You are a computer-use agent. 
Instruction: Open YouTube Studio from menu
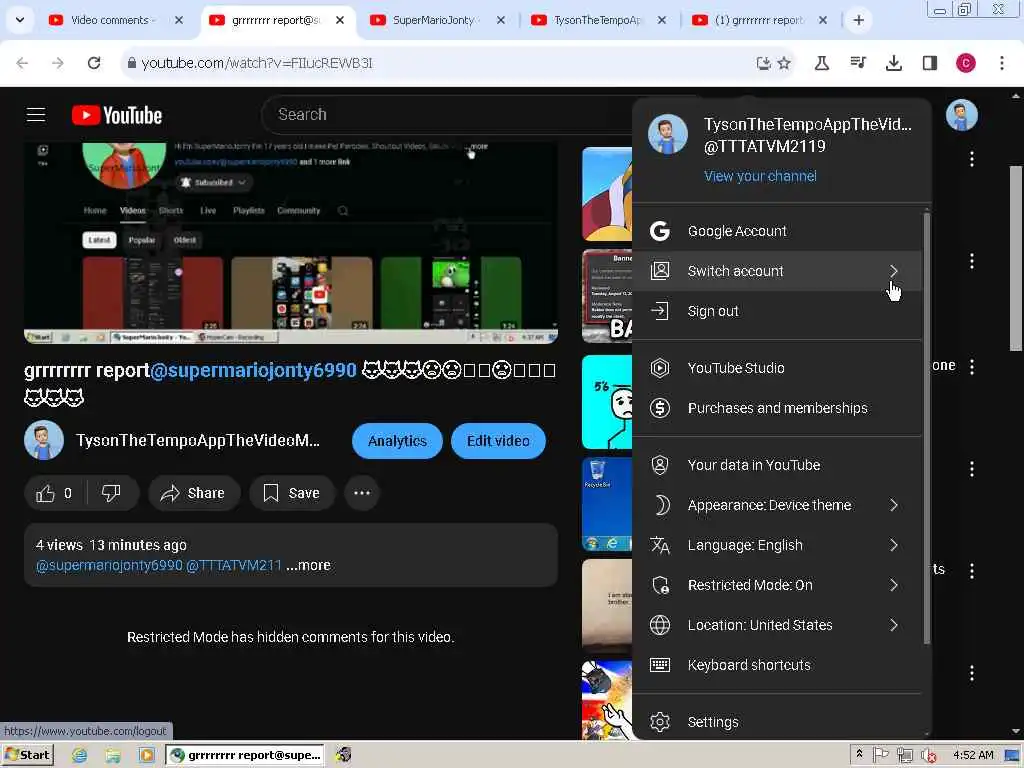click(x=777, y=368)
